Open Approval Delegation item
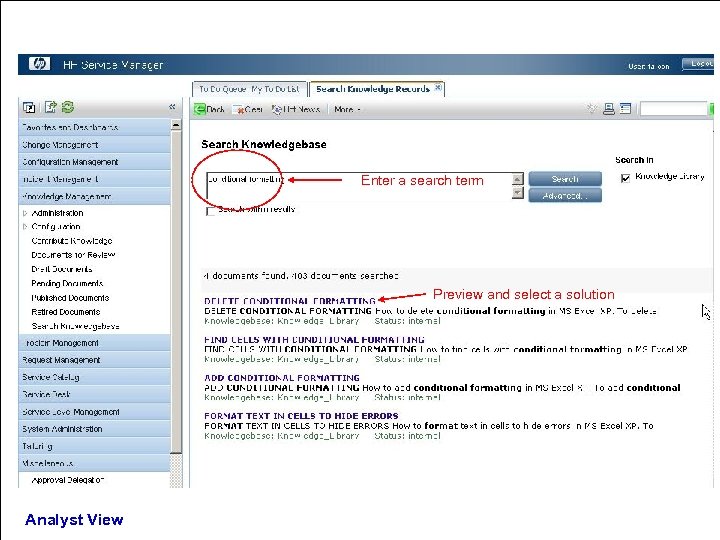The width and height of the screenshot is (720, 540). coord(68,480)
